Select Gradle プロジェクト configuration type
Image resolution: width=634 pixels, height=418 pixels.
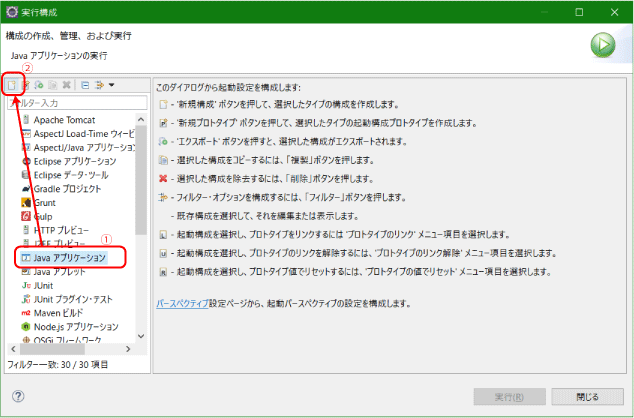(x=67, y=189)
